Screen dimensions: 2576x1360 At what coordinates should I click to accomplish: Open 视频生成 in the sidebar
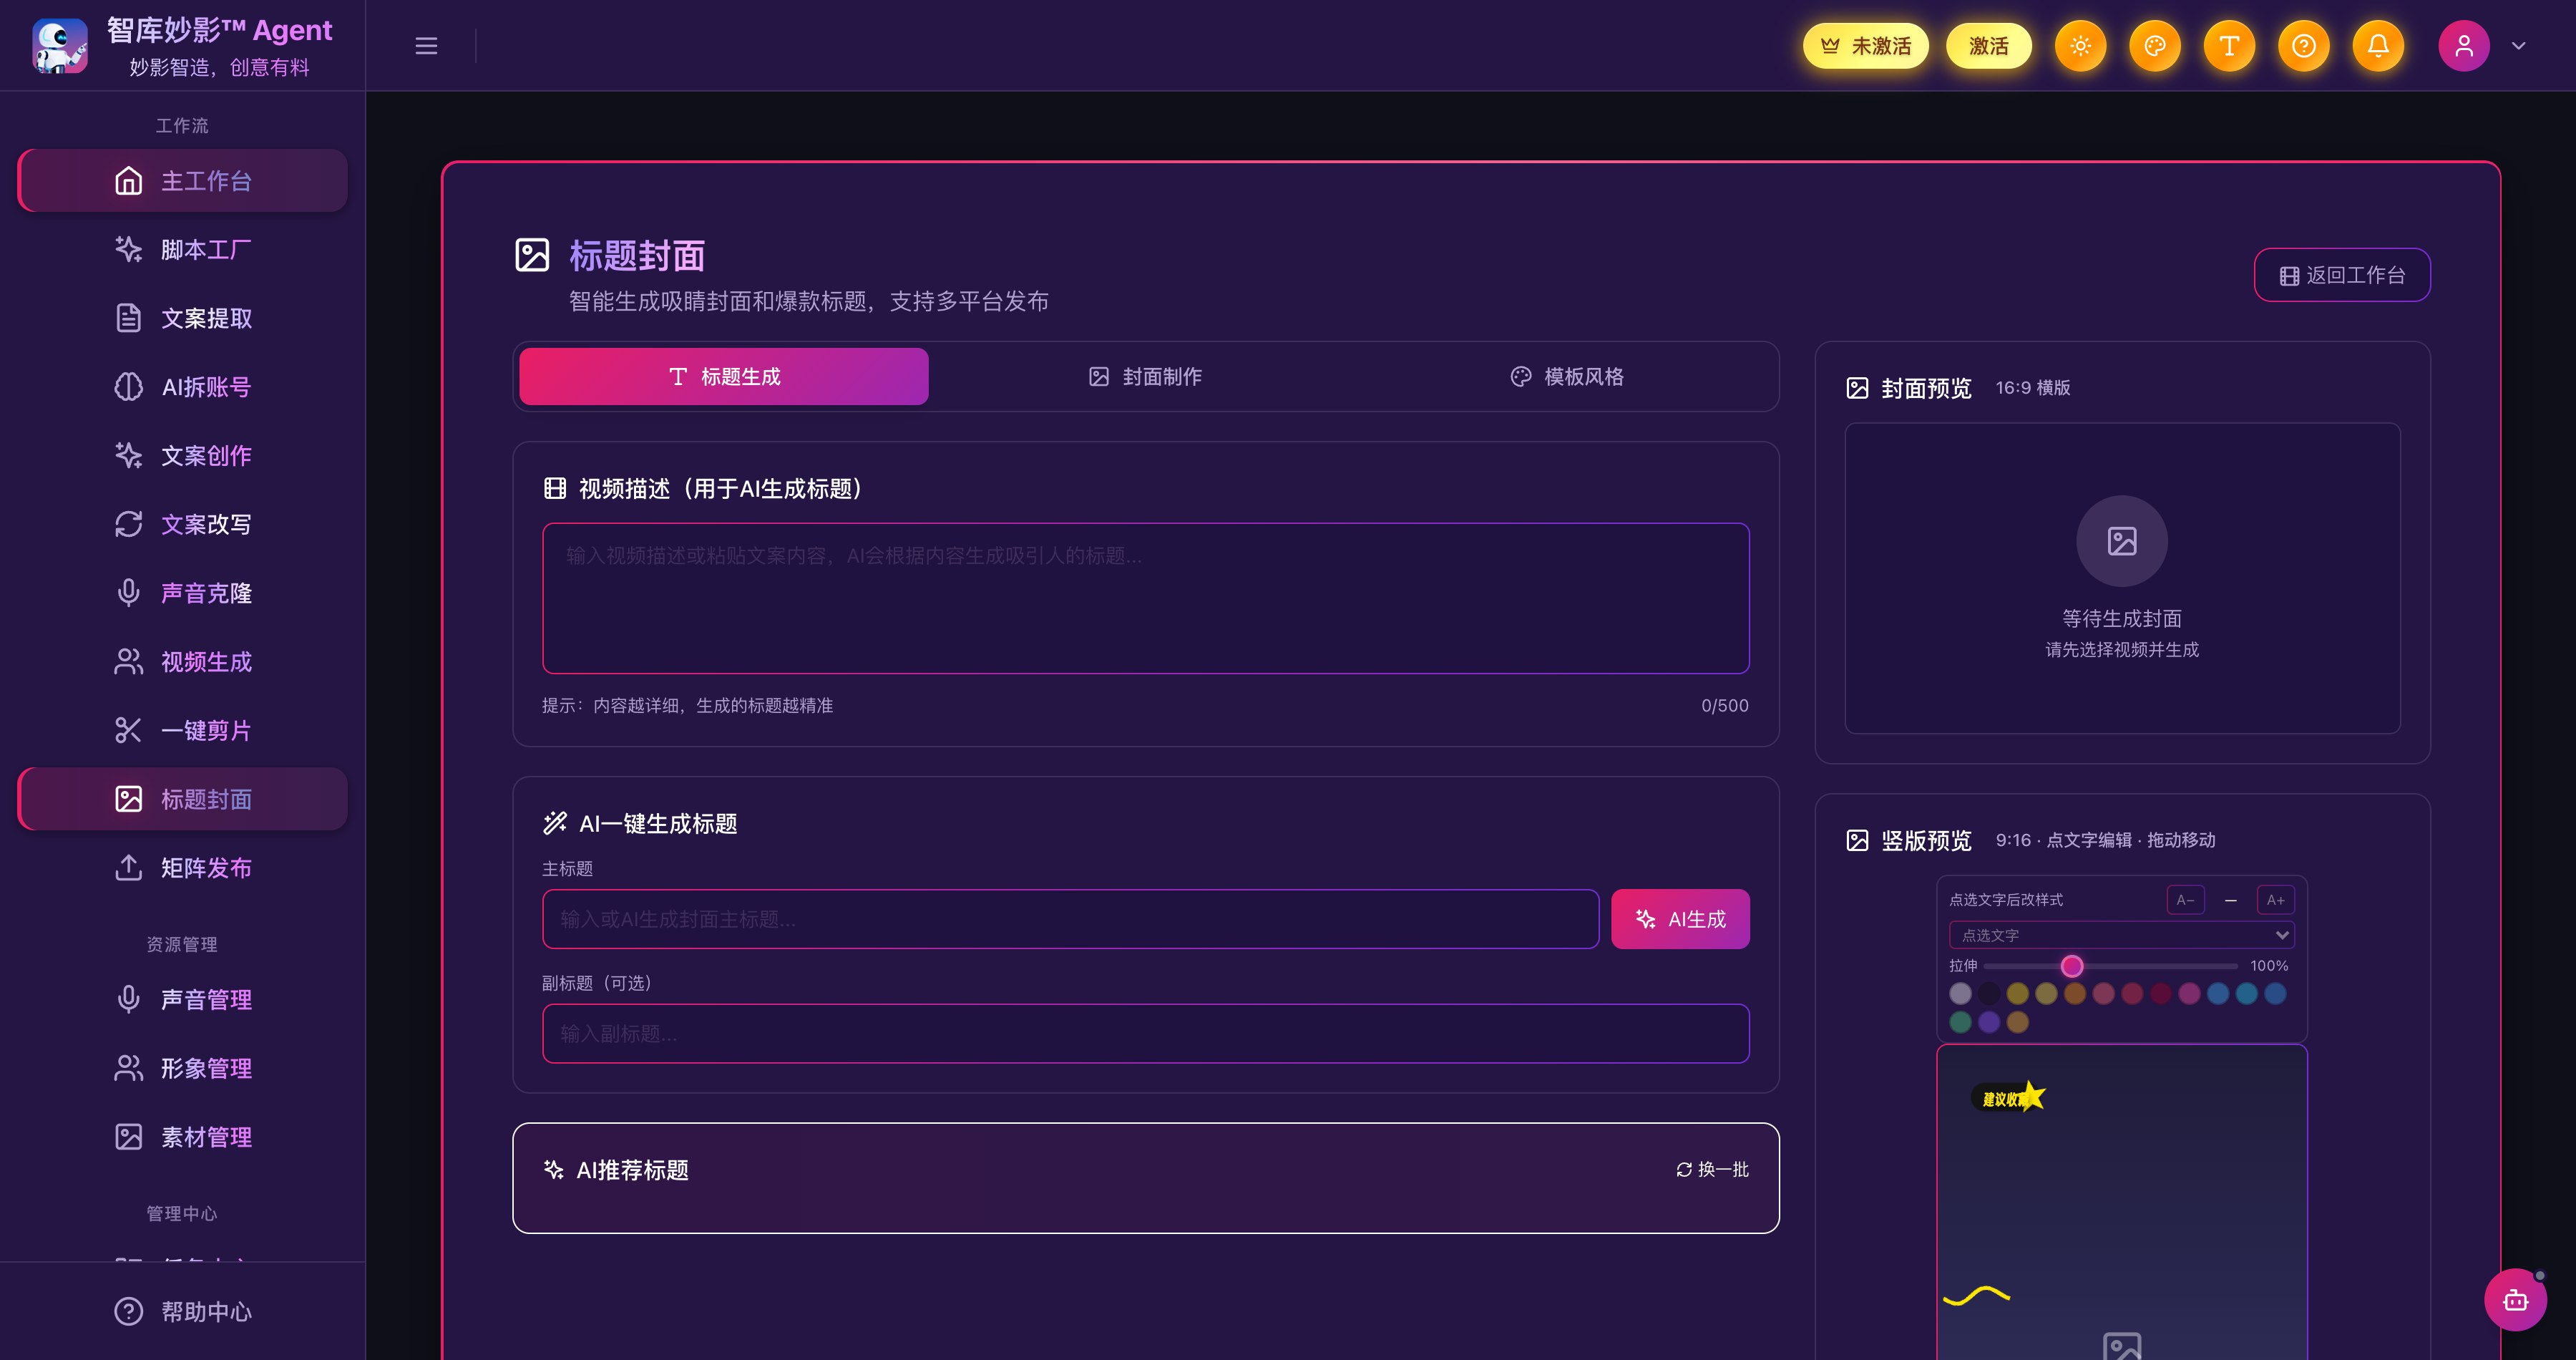183,662
